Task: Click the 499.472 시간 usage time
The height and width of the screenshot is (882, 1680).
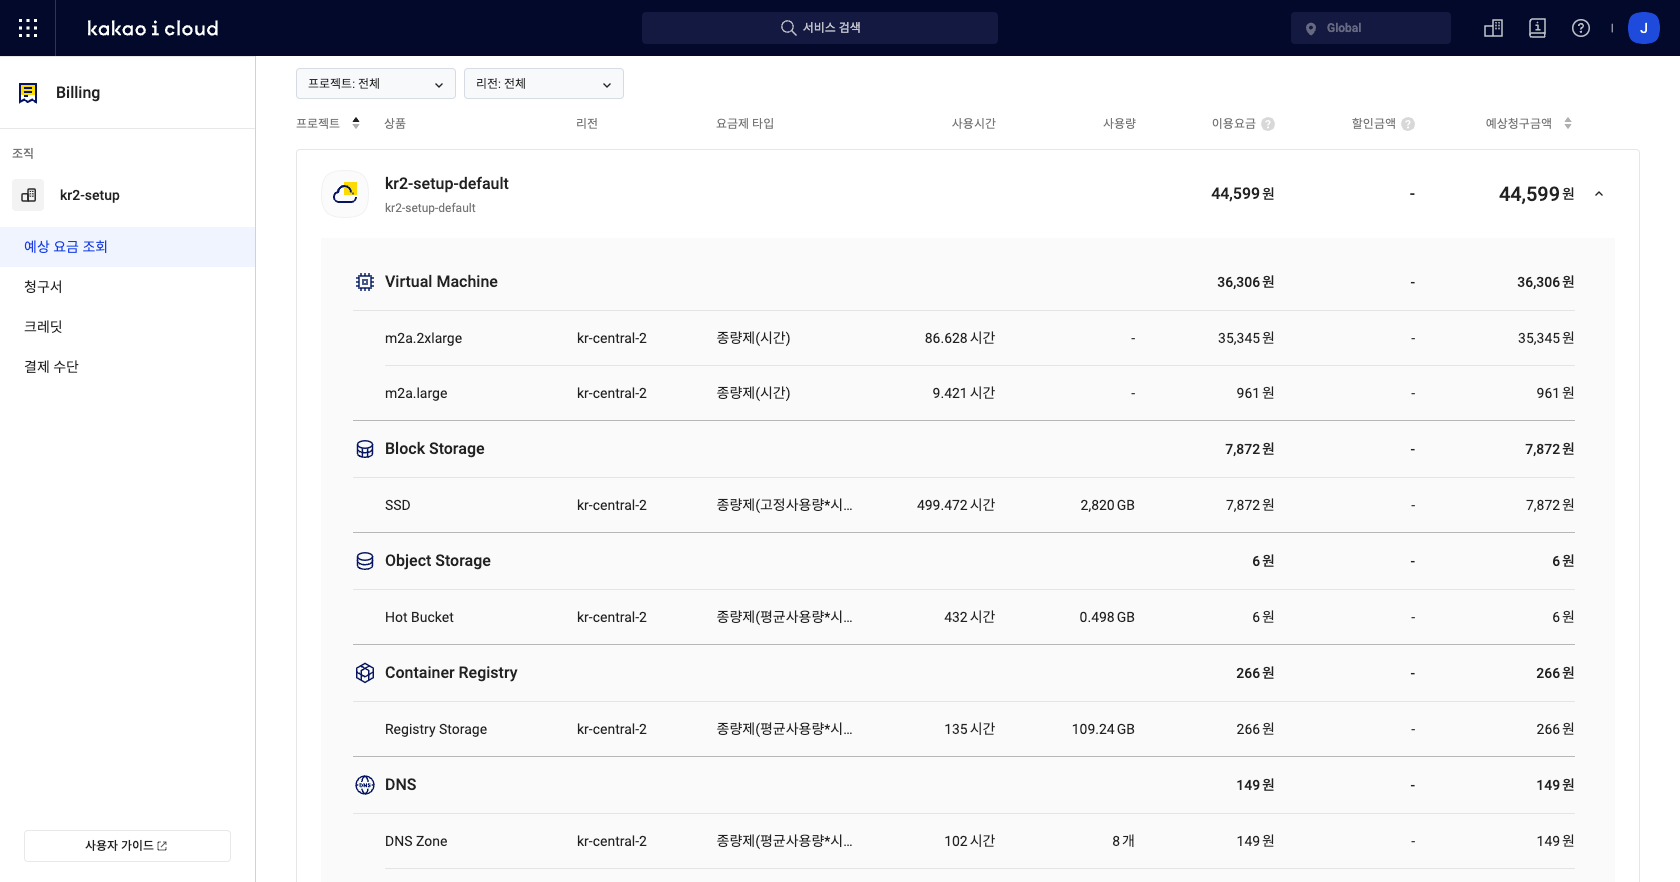Action: (x=956, y=506)
